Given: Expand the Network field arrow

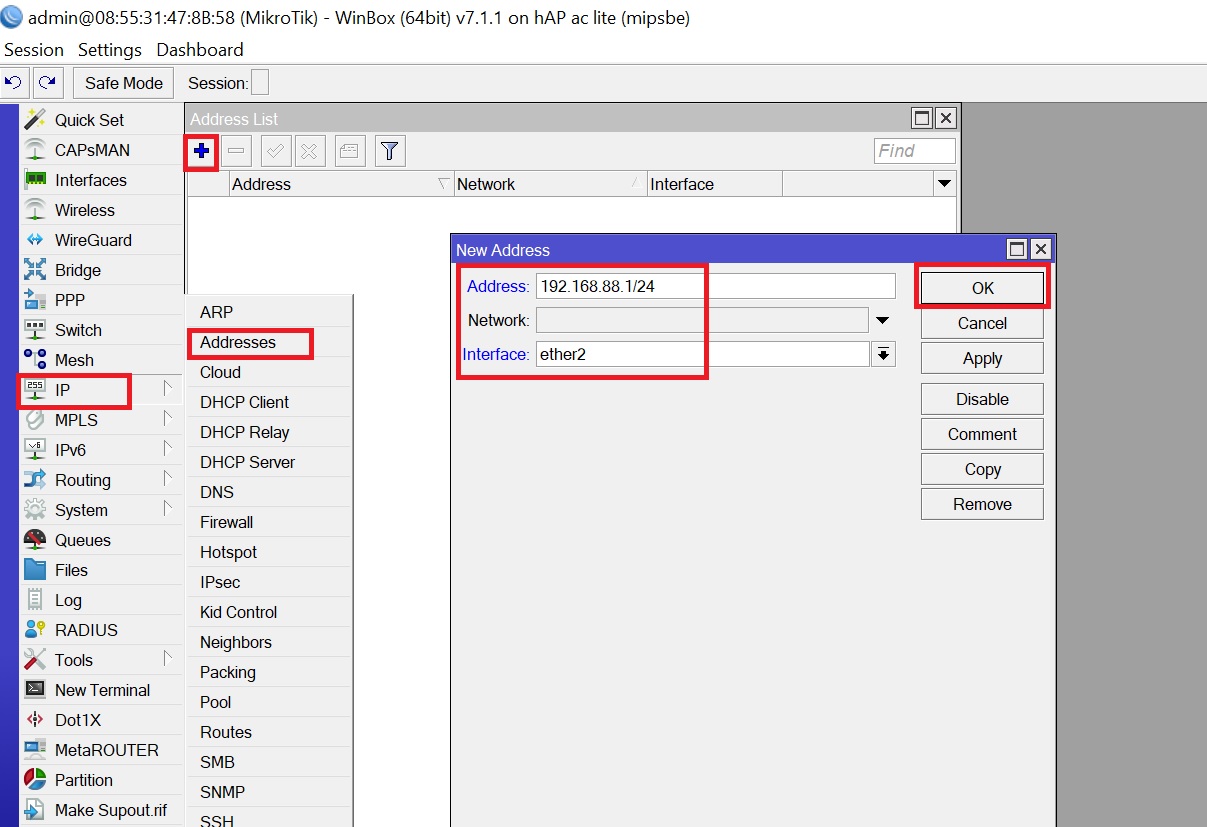Looking at the screenshot, I should click(x=883, y=321).
